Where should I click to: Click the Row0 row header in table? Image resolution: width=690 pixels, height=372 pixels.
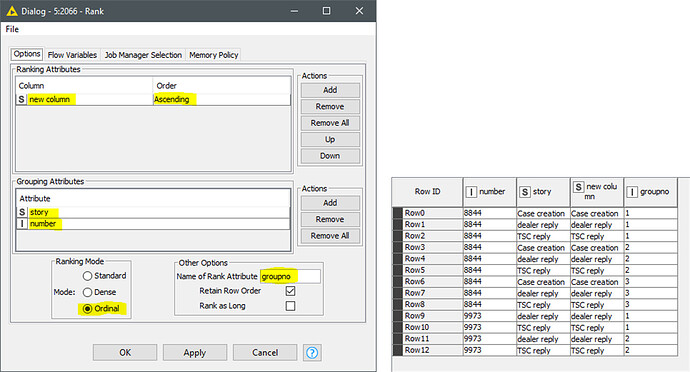pos(427,213)
